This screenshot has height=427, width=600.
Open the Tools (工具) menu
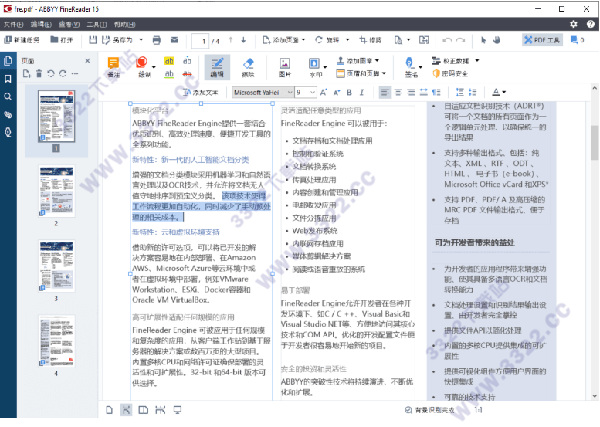click(x=96, y=24)
